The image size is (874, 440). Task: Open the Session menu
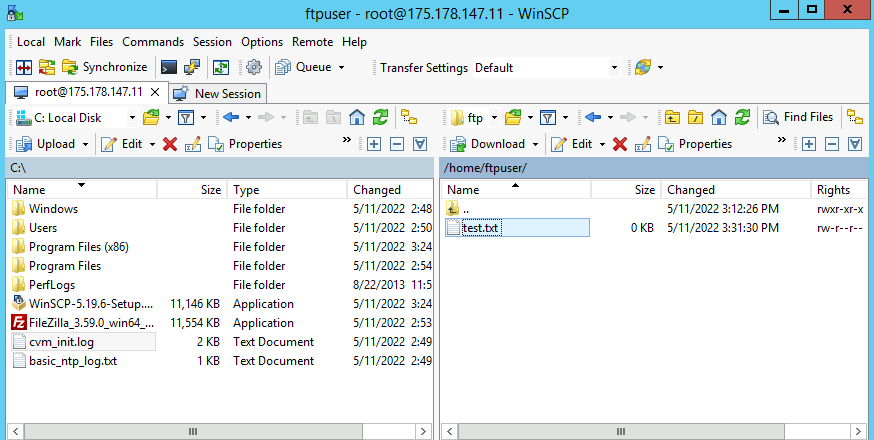pyautogui.click(x=212, y=42)
